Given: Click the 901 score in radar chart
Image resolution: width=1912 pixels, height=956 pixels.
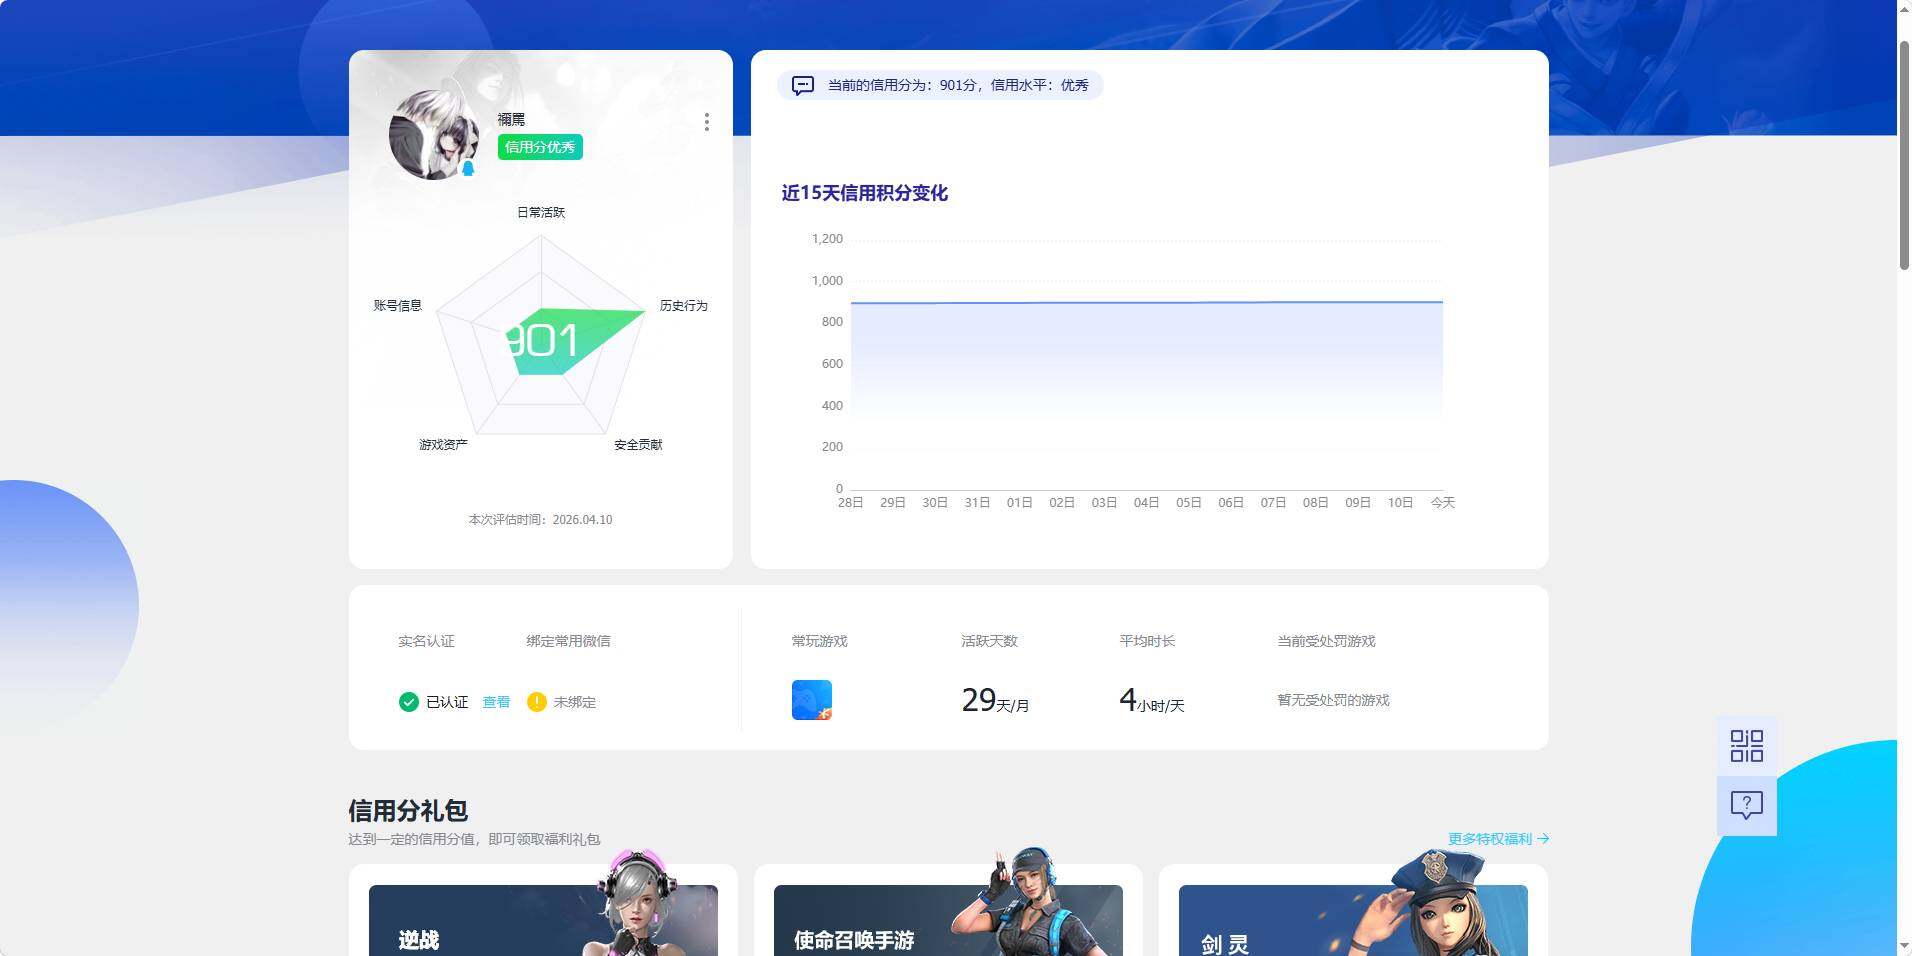Looking at the screenshot, I should tap(541, 341).
